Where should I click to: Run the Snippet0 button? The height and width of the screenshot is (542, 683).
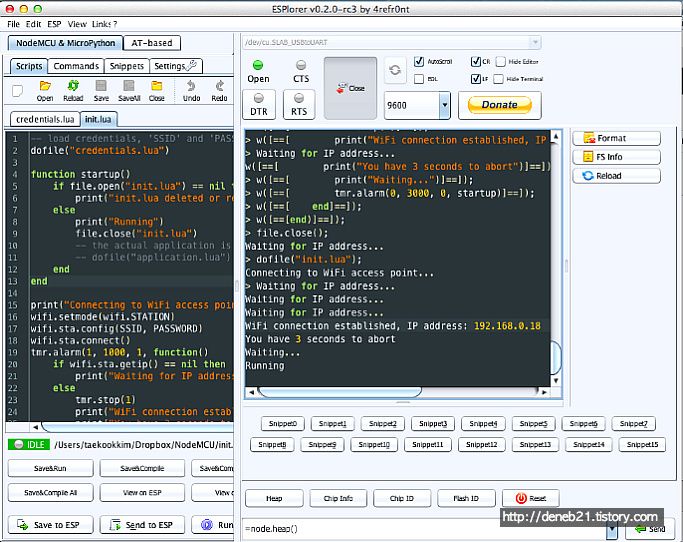(x=283, y=423)
